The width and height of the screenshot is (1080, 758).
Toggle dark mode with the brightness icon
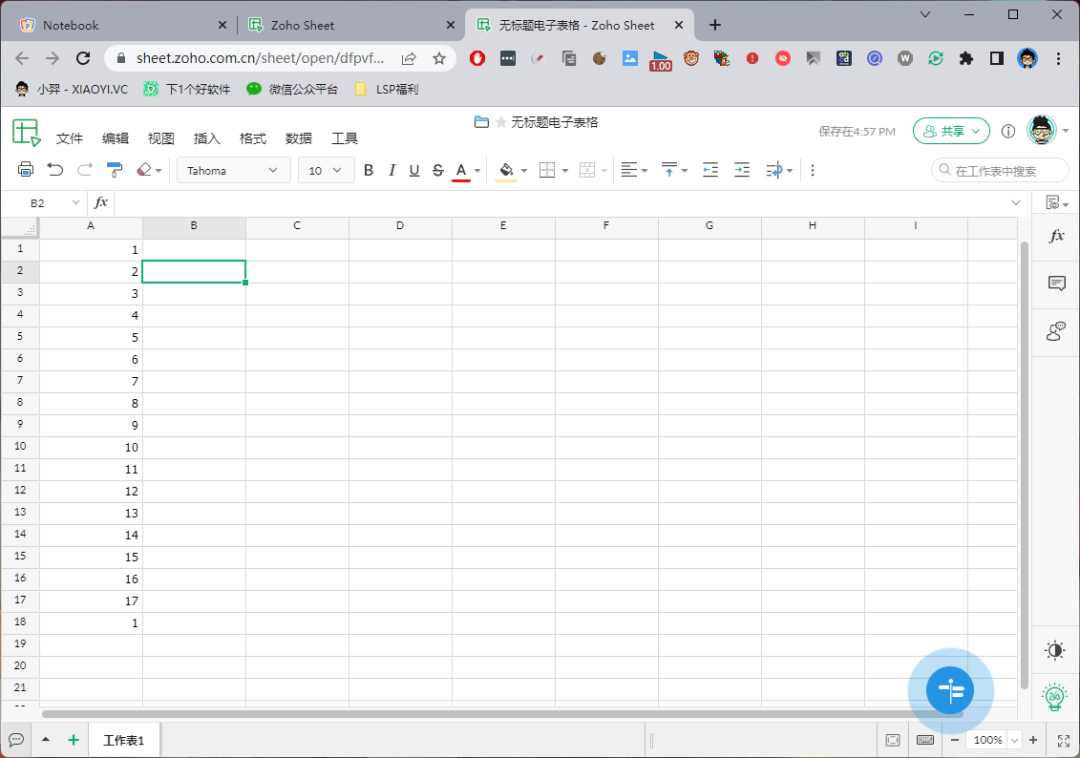[1054, 650]
